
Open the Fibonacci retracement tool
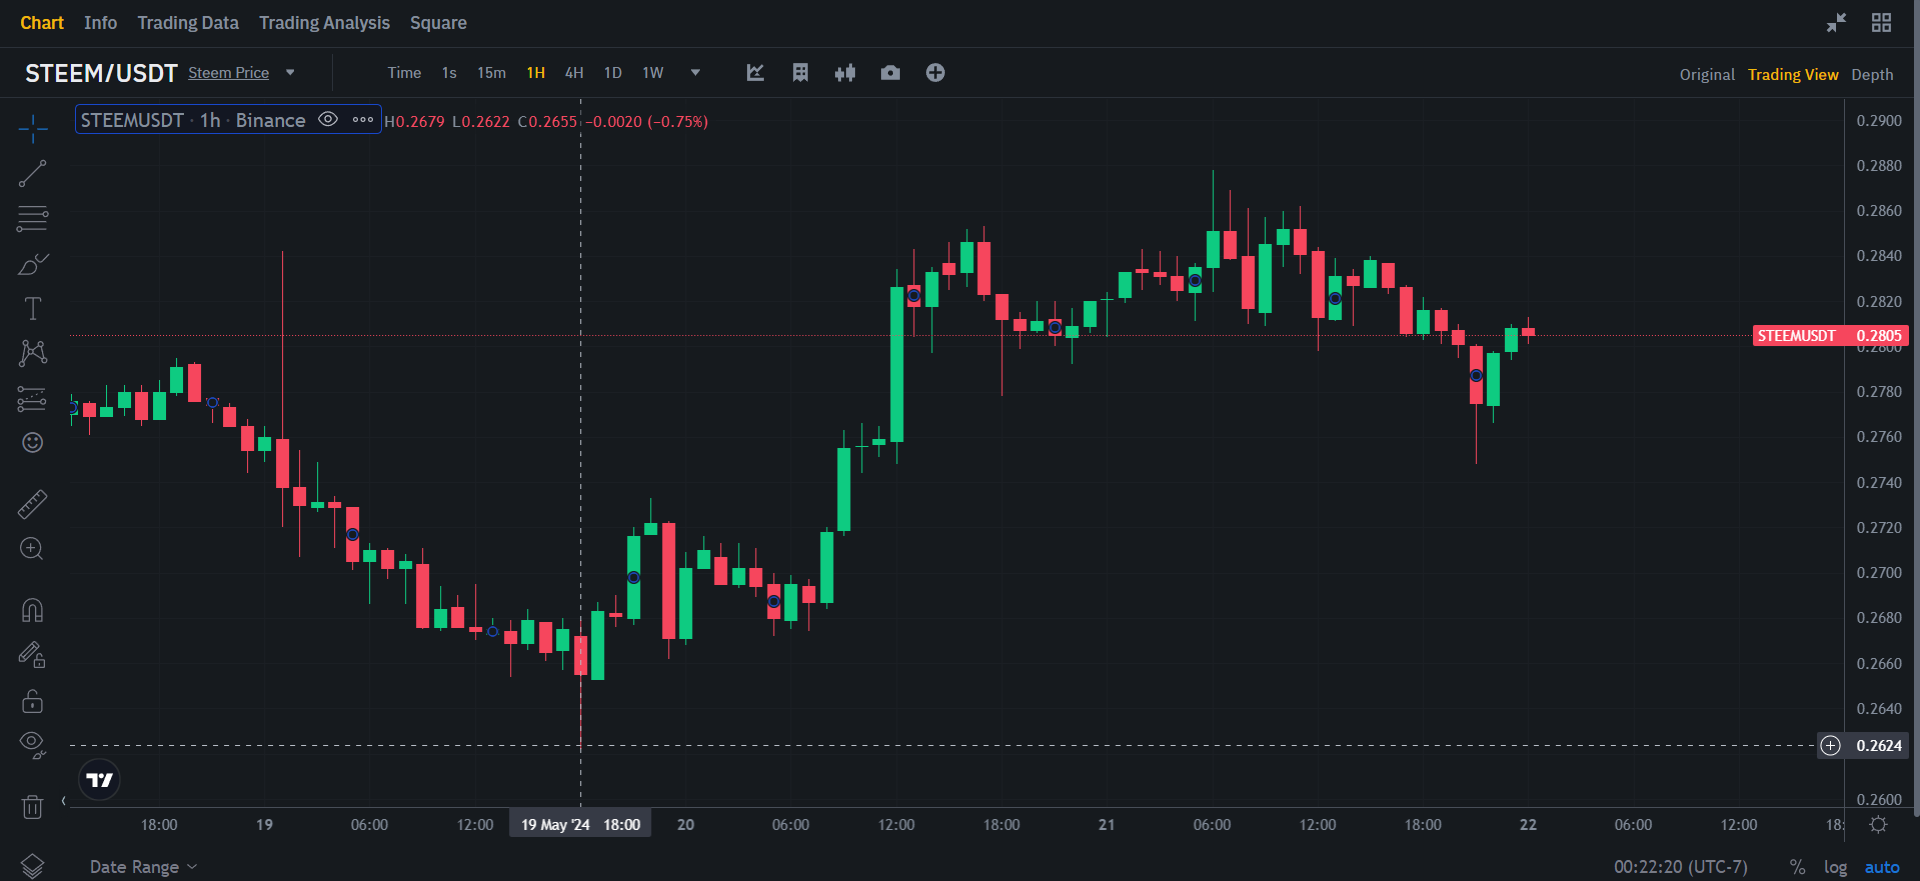(x=32, y=218)
